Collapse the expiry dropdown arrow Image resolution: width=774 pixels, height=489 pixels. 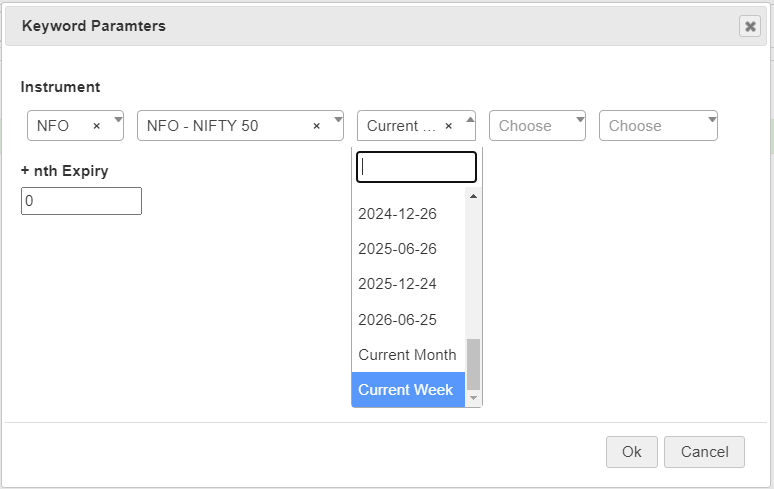tap(469, 121)
